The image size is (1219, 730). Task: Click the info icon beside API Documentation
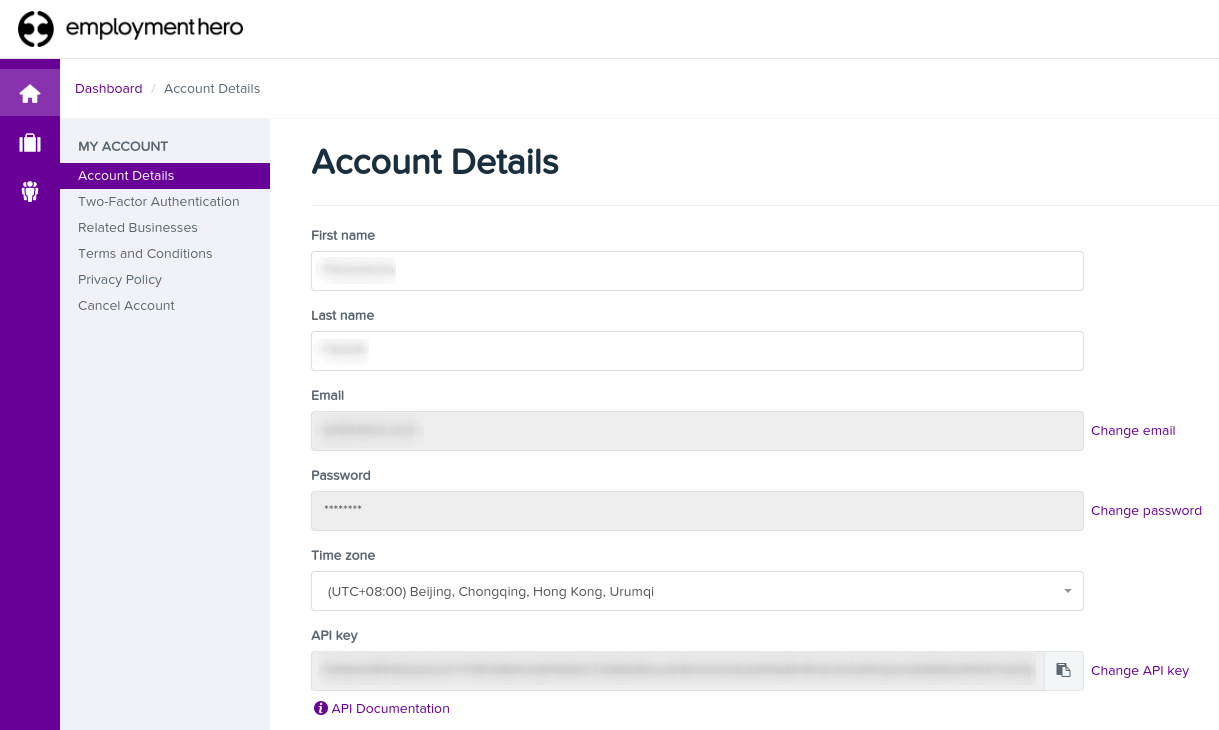[320, 708]
